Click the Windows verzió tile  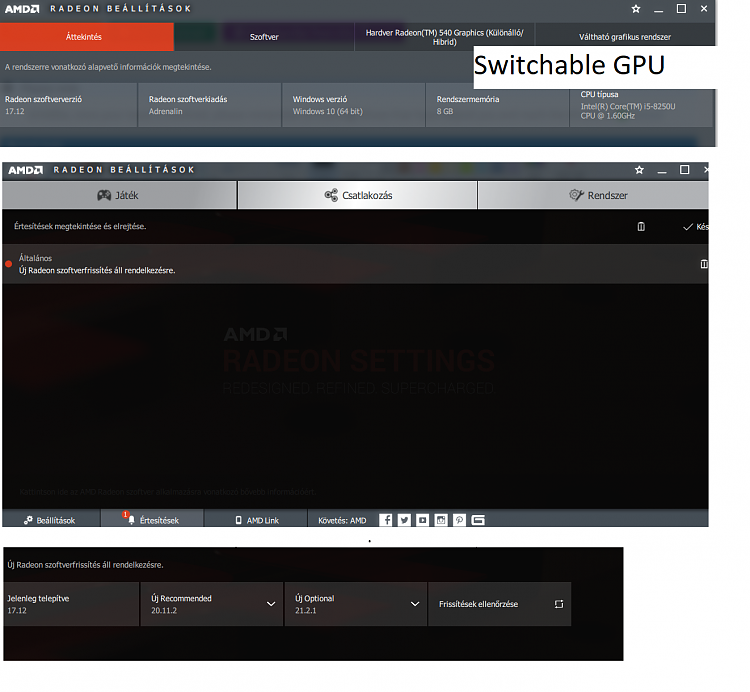(353, 105)
